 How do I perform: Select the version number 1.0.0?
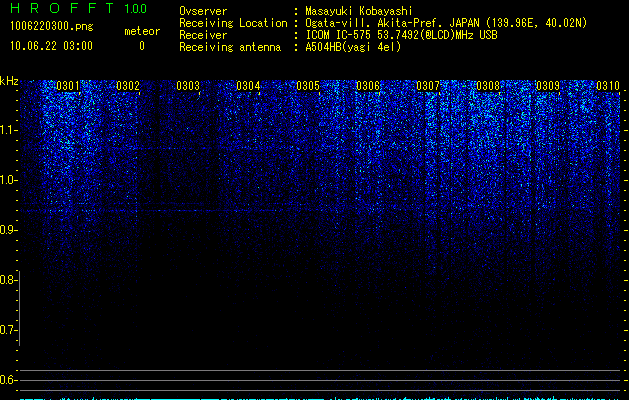point(136,9)
